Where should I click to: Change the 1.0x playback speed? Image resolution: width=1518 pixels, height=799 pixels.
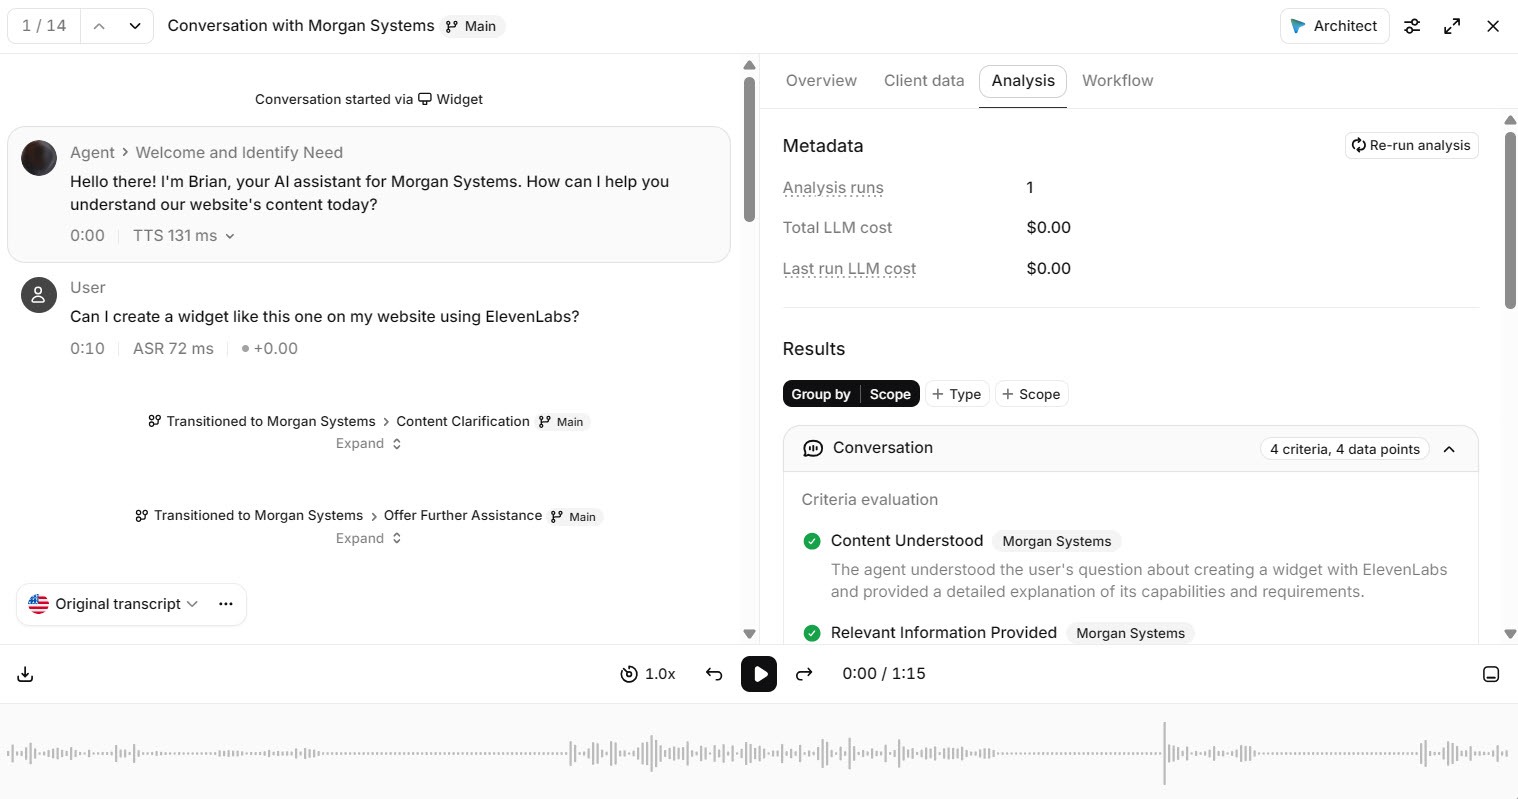648,674
